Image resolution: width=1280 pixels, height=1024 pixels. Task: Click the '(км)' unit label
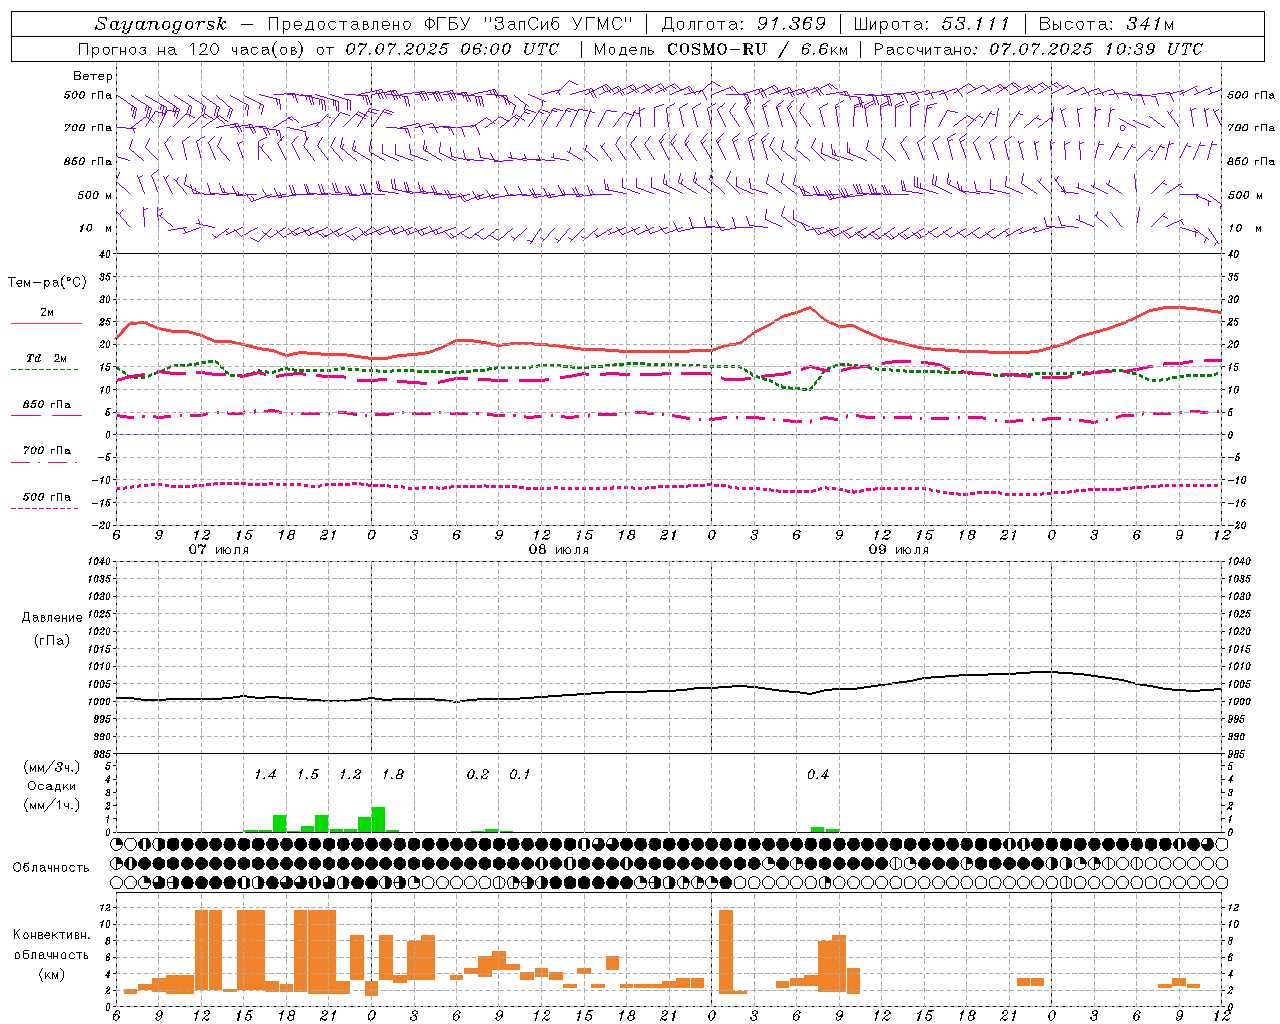(51, 974)
